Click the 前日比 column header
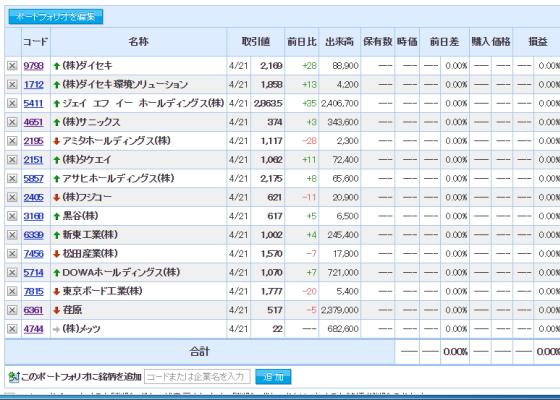Viewport: 560px width, 400px height. tap(302, 42)
